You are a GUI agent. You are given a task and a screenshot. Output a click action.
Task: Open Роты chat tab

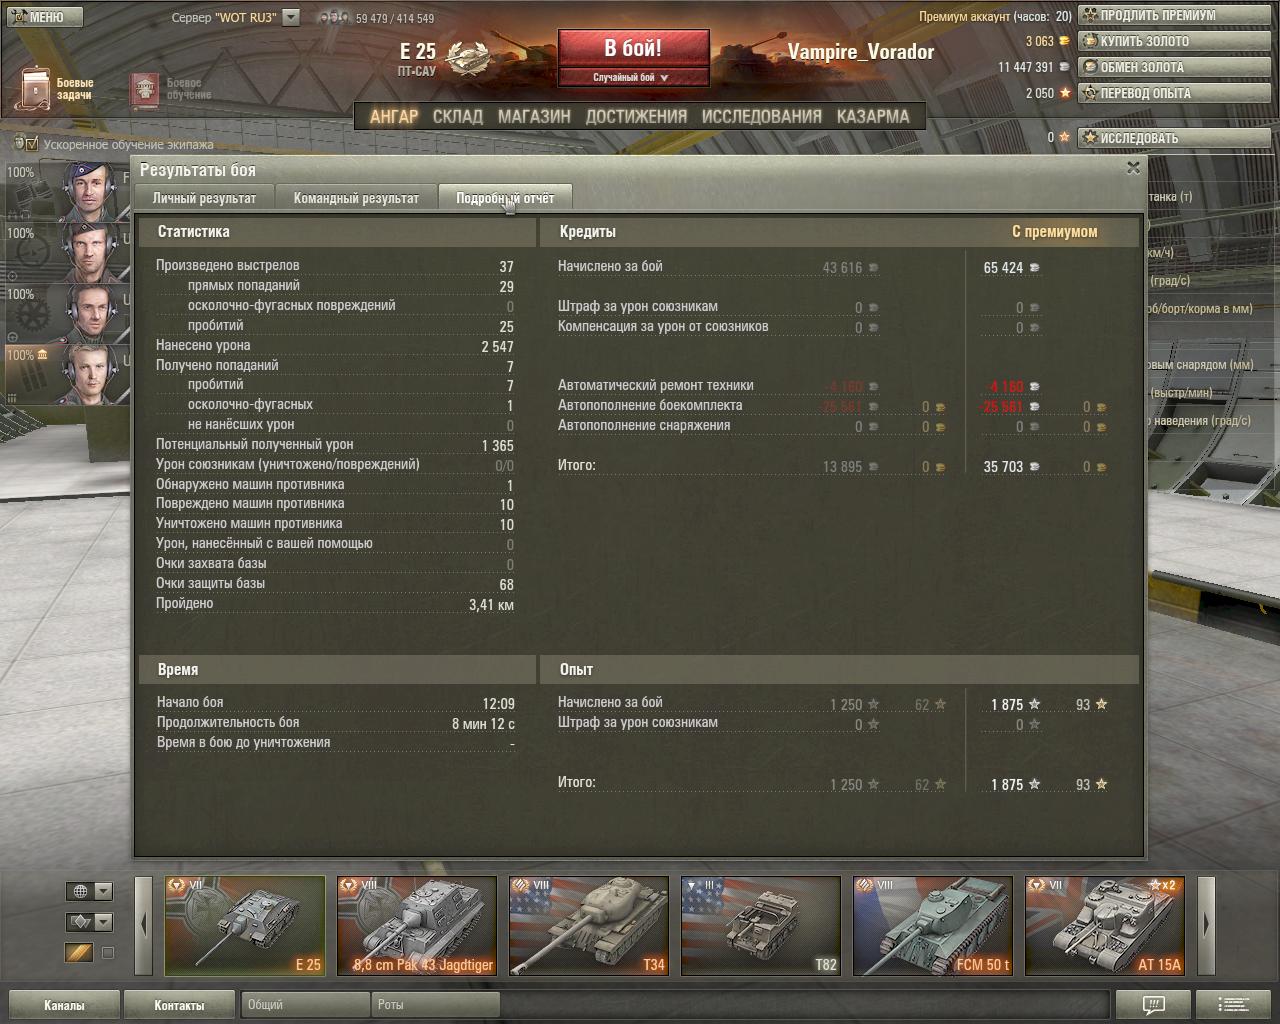435,1005
